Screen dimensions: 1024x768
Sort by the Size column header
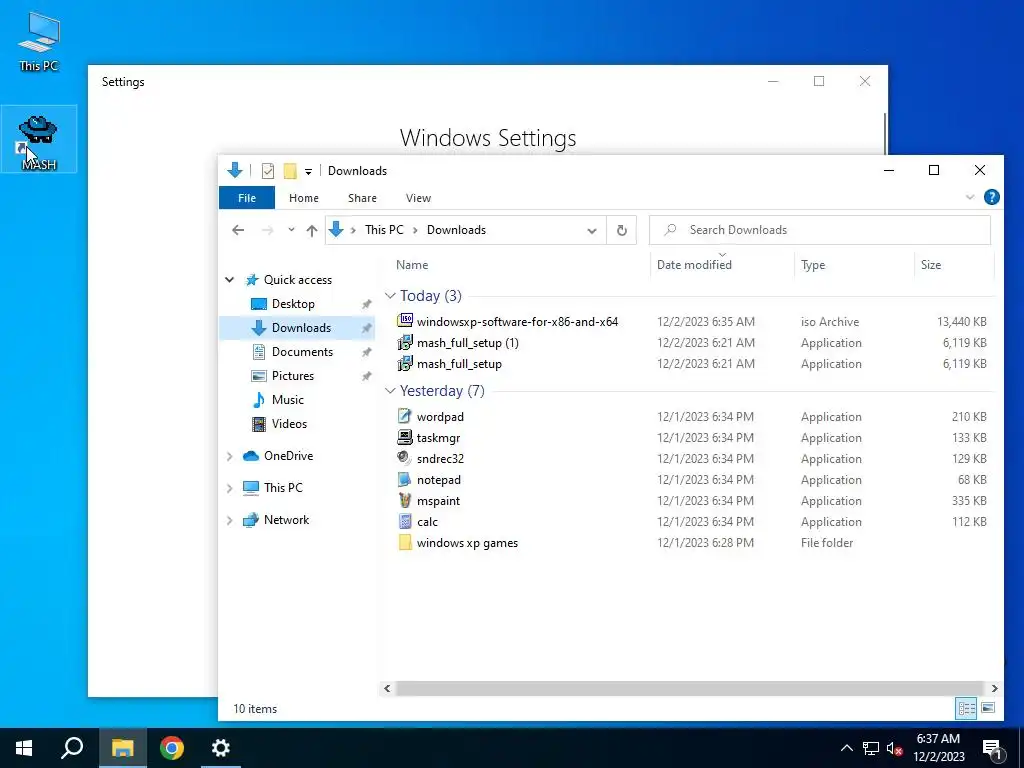931,264
